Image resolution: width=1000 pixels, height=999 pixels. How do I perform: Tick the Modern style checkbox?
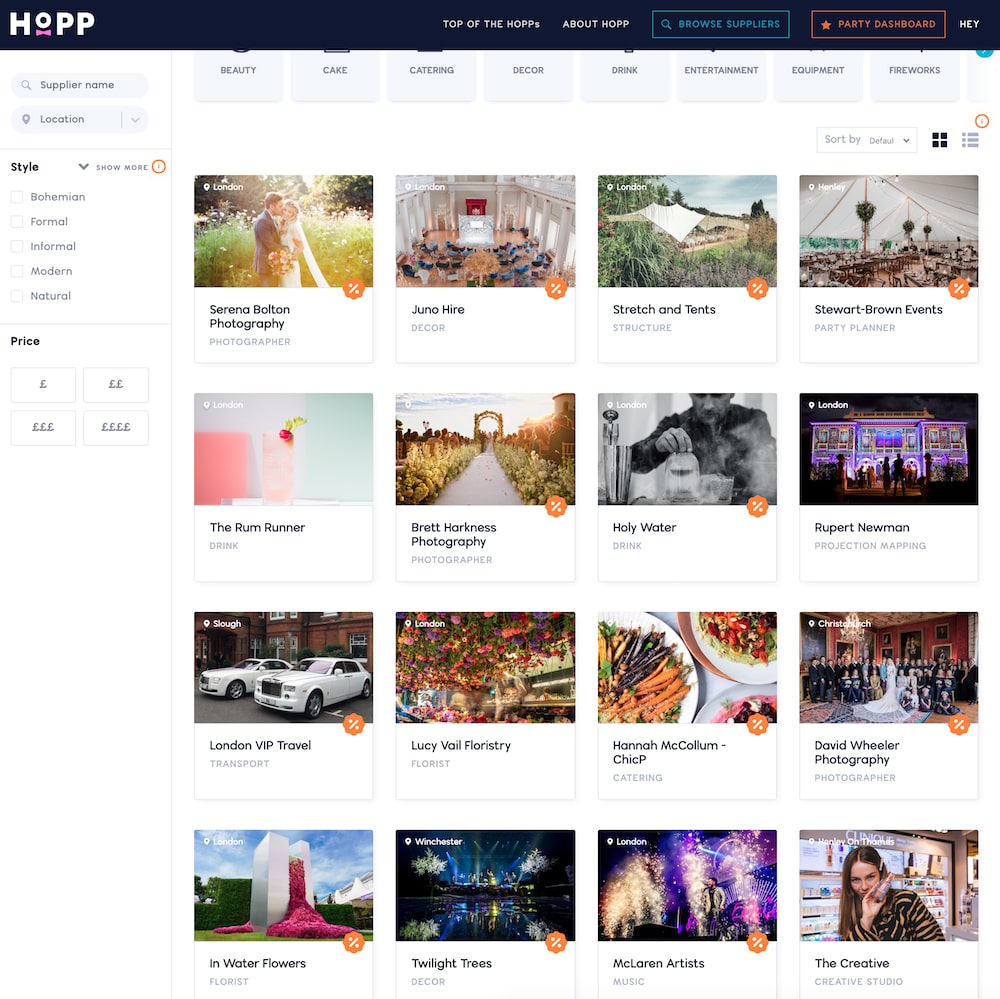click(17, 271)
